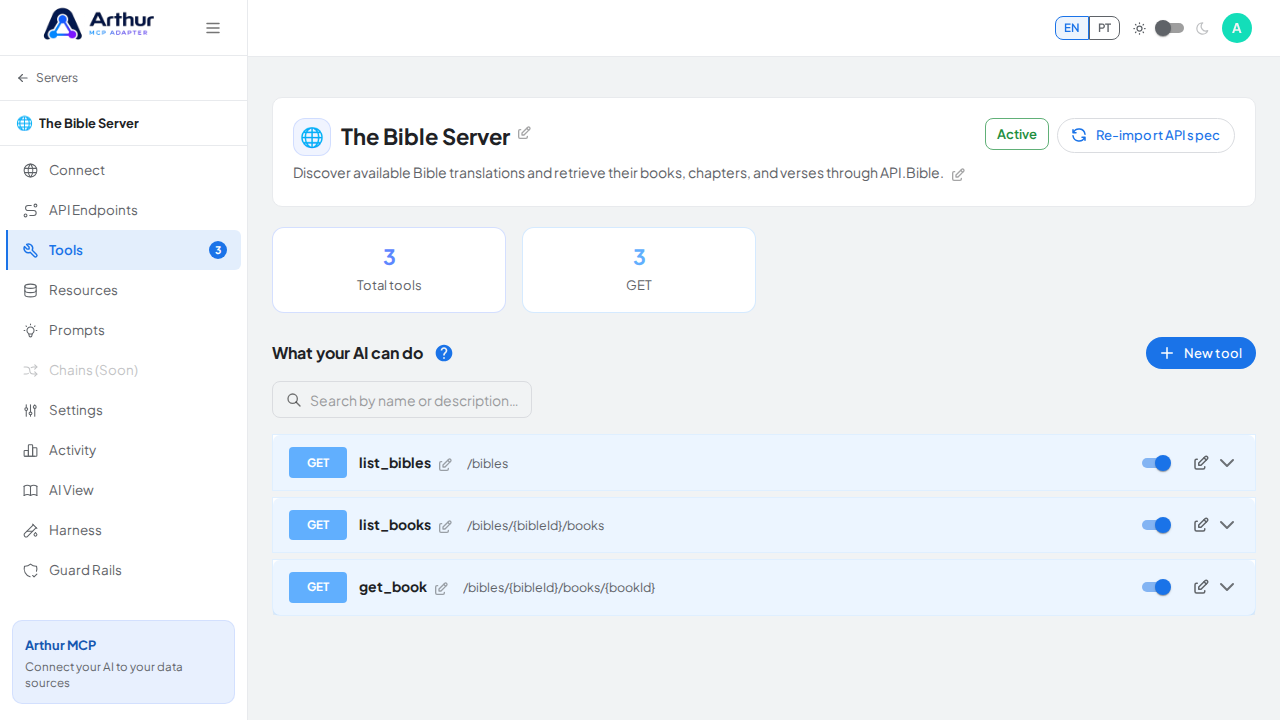Click the Total tools stat card
Screen dimensions: 1280x720
pyautogui.click(x=389, y=270)
